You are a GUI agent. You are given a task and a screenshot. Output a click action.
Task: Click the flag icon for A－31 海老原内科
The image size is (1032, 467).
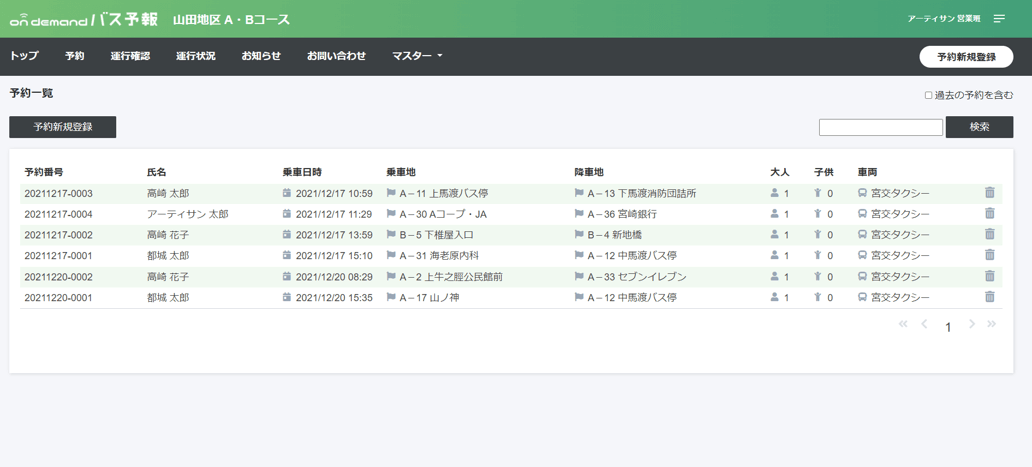(391, 255)
